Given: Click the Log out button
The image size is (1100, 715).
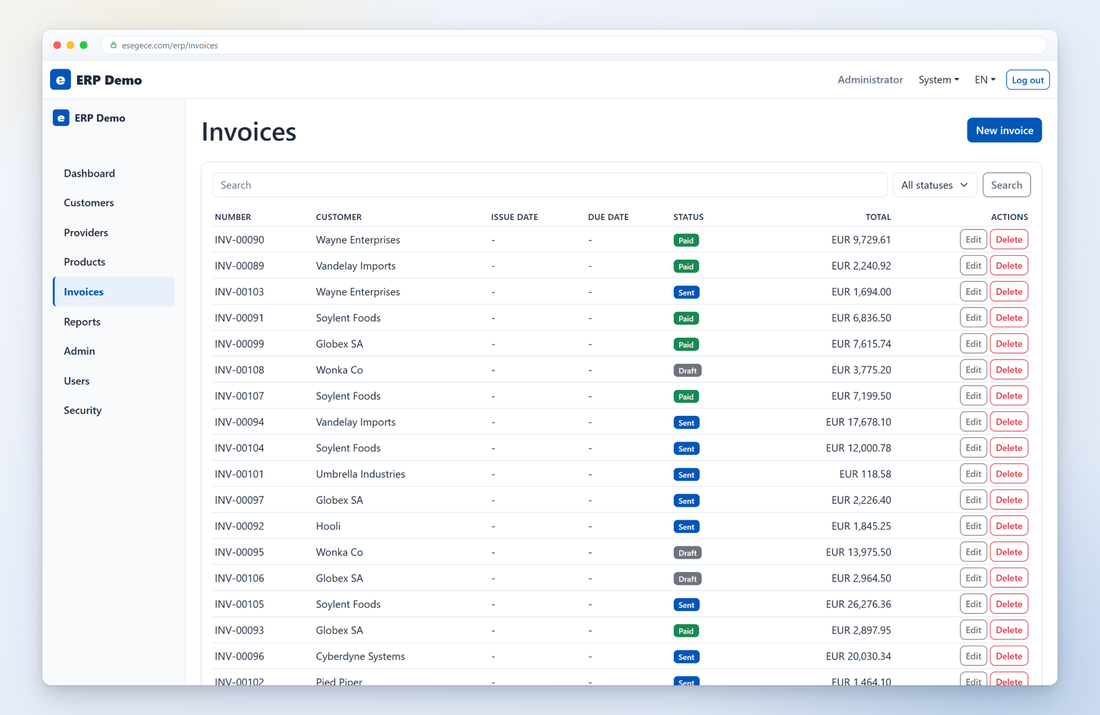Looking at the screenshot, I should pos(1028,80).
